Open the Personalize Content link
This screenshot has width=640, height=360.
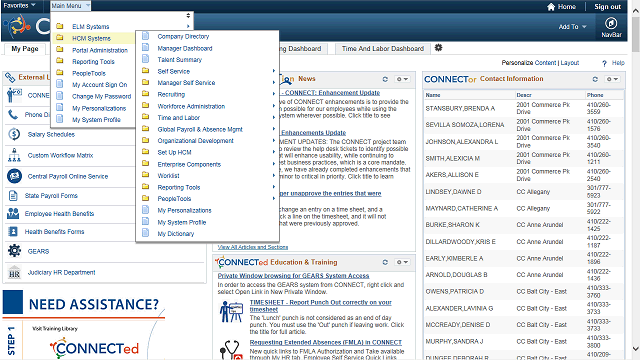click(x=529, y=63)
